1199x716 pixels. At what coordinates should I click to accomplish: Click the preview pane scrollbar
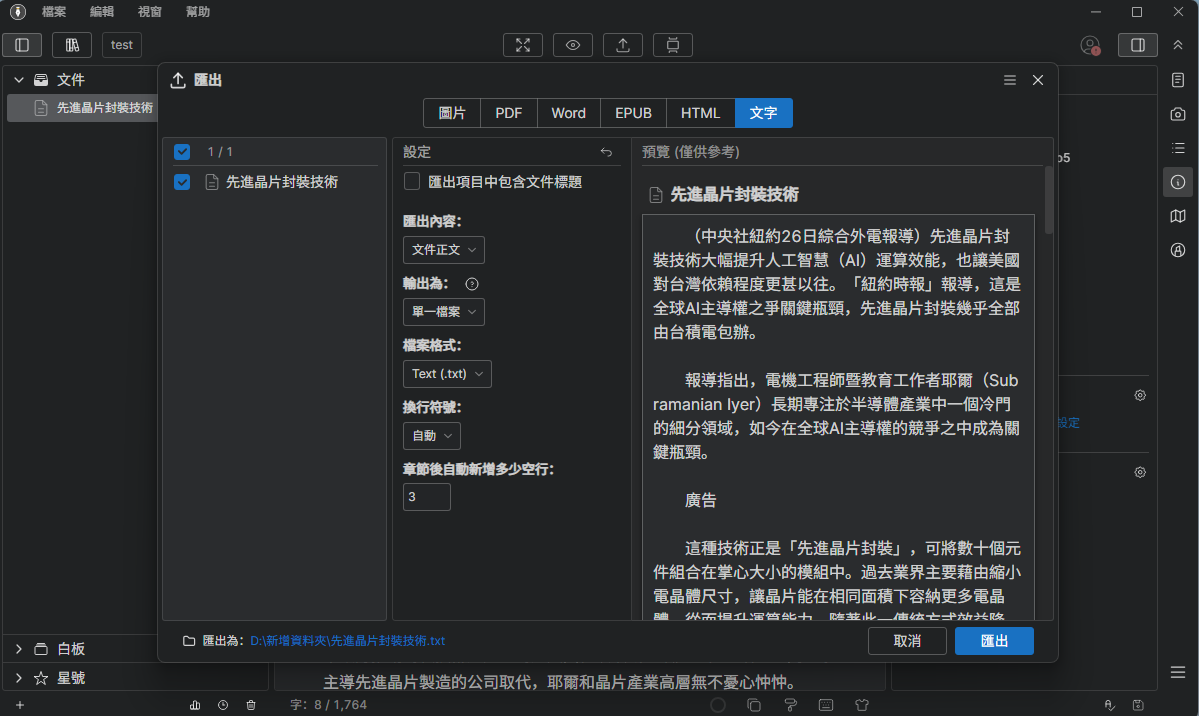1048,200
